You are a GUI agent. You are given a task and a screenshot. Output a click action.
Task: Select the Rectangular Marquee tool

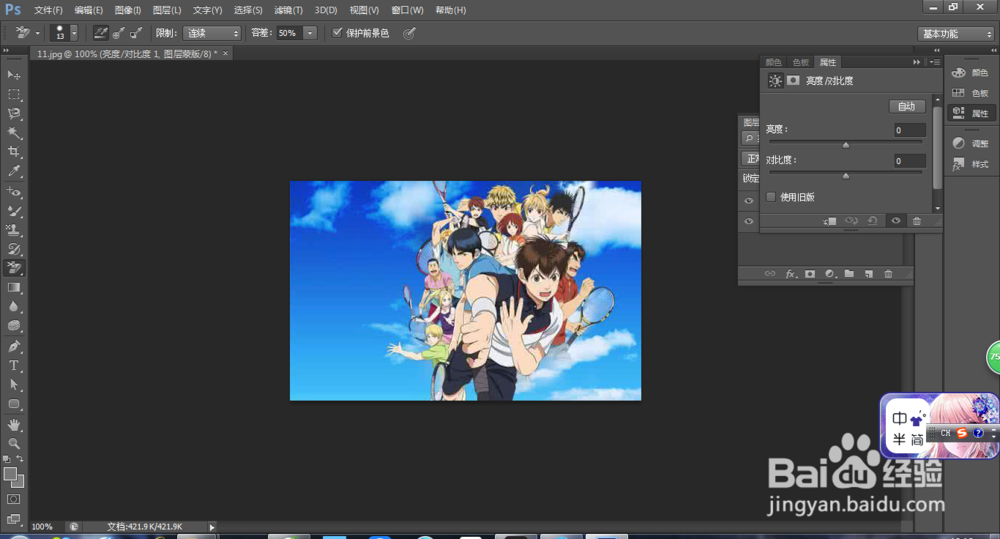[13, 94]
